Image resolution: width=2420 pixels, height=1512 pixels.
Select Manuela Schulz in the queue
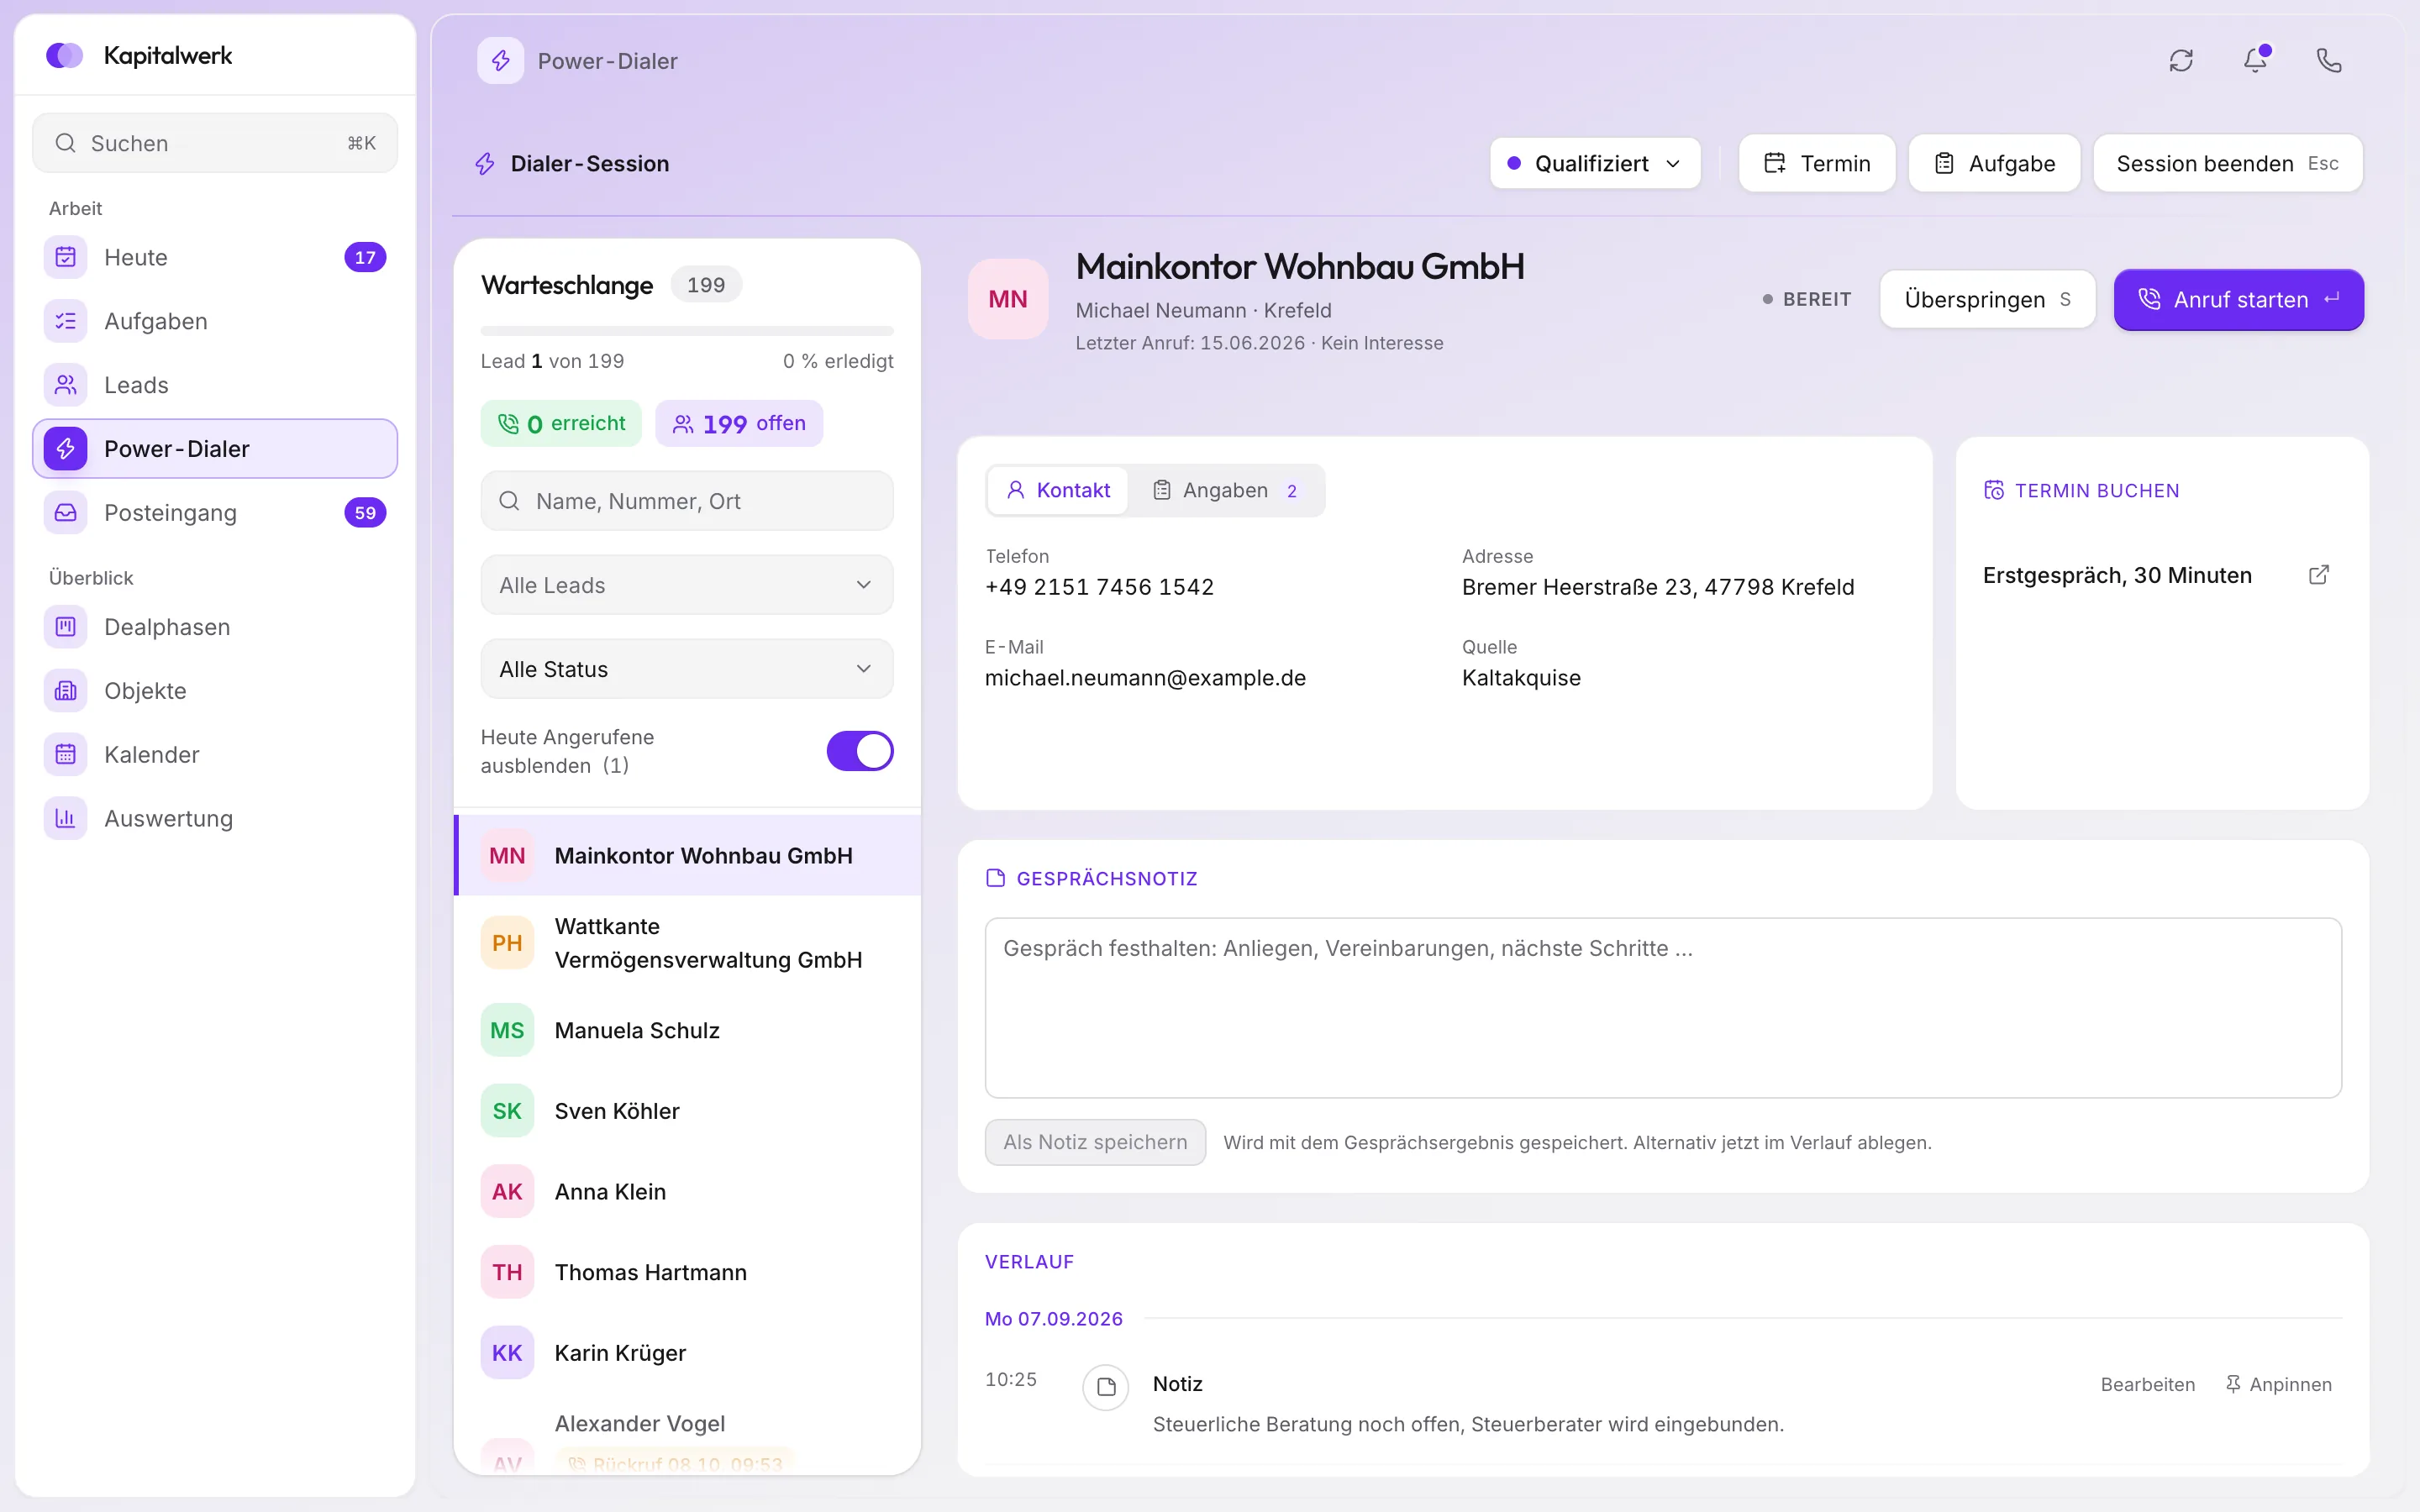point(686,1030)
